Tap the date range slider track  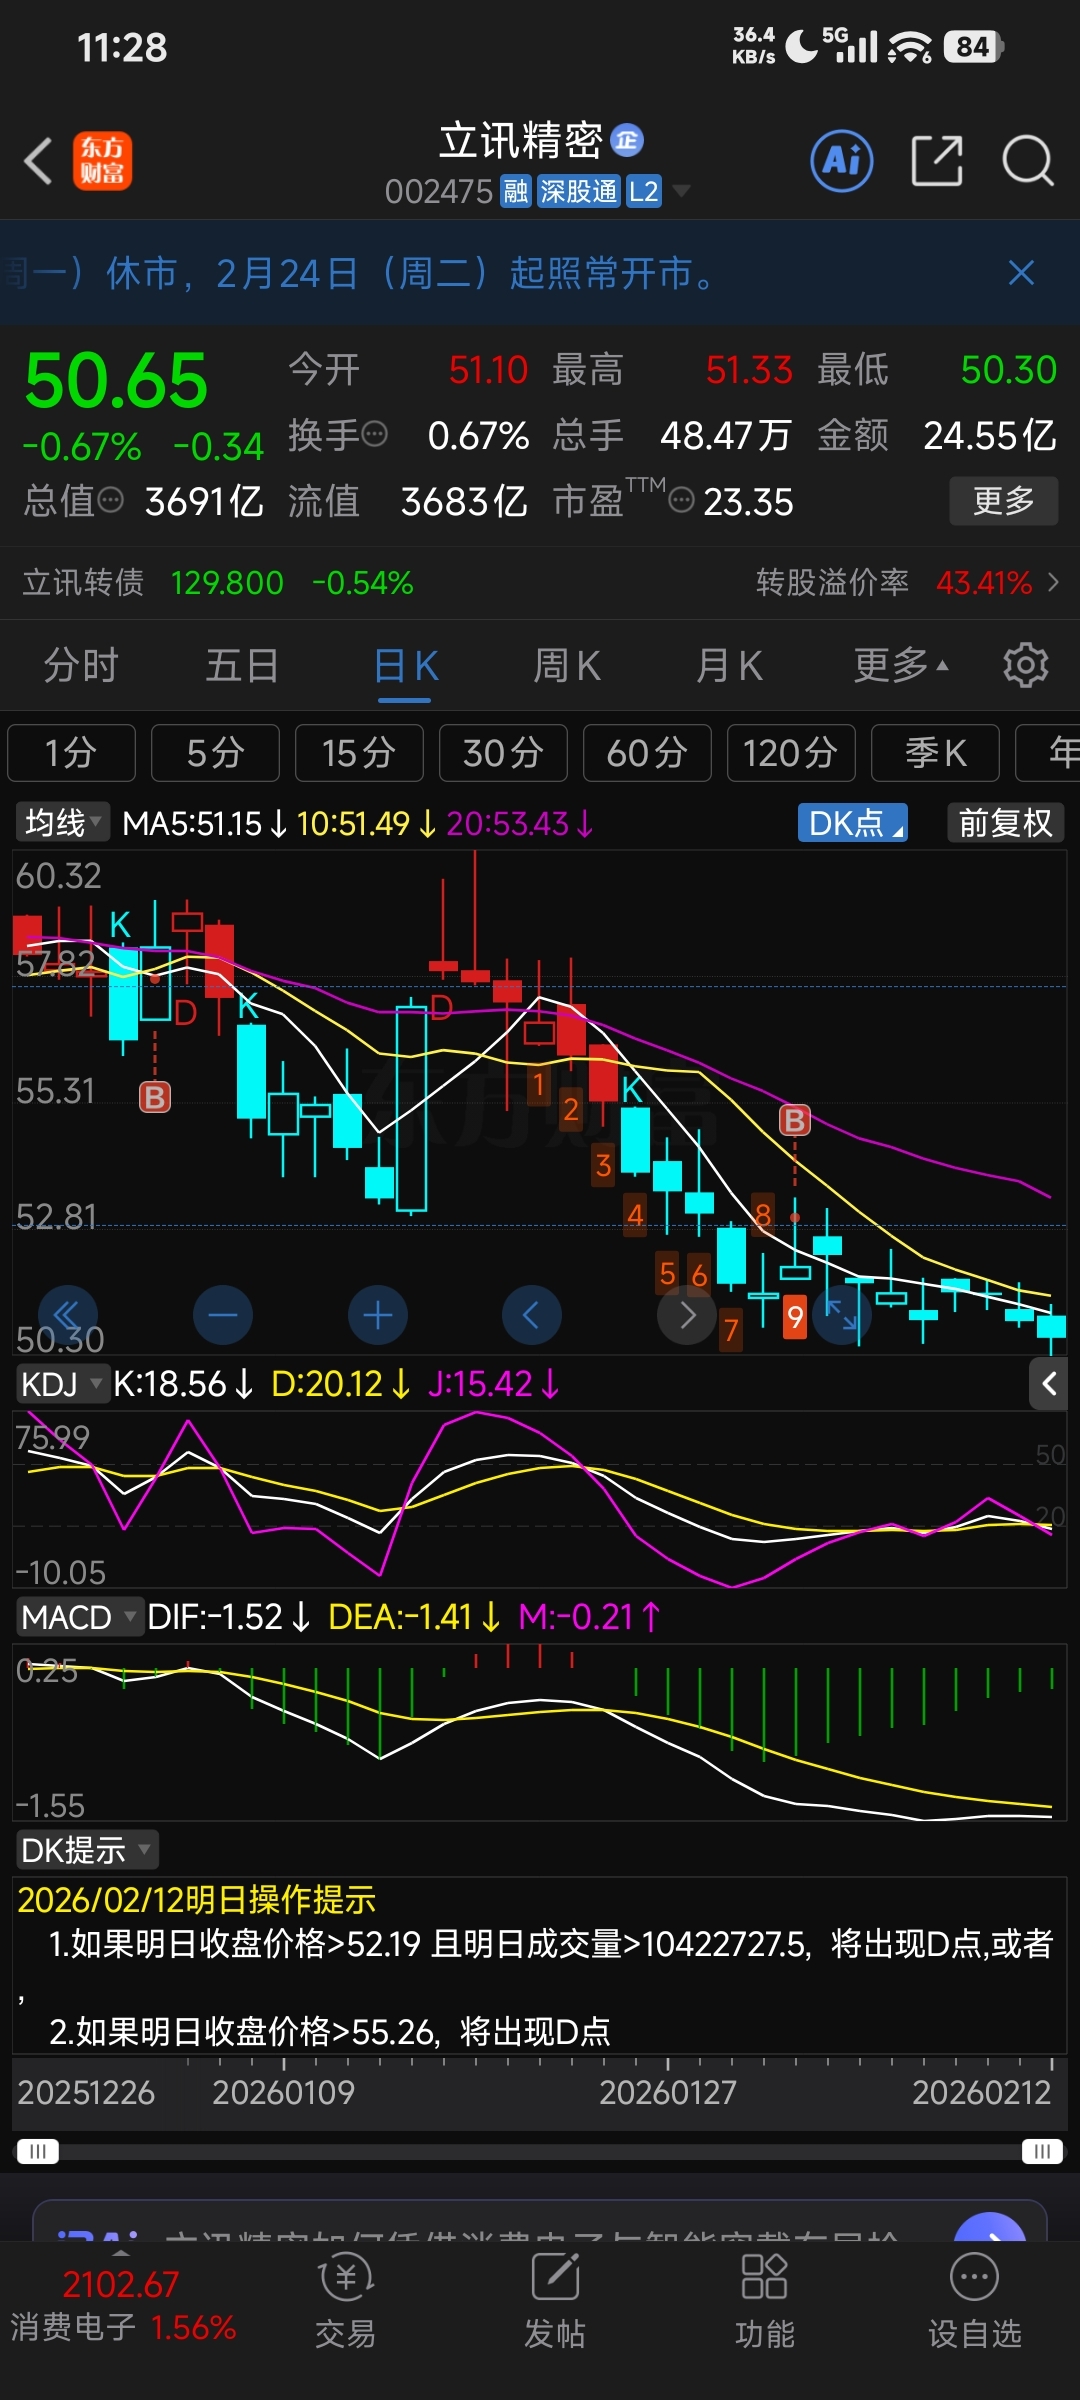click(x=540, y=2151)
